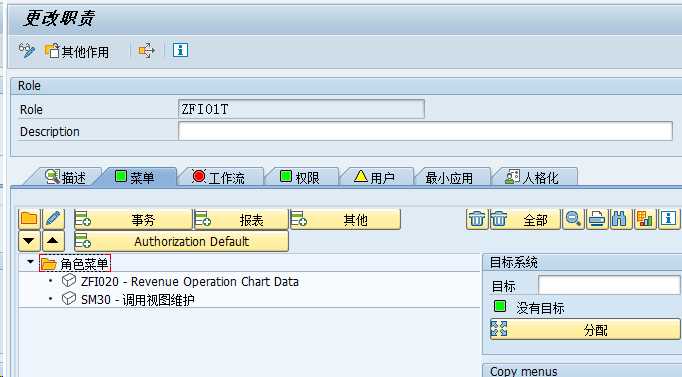
Task: Switch to the 描述 tab
Action: point(65,177)
